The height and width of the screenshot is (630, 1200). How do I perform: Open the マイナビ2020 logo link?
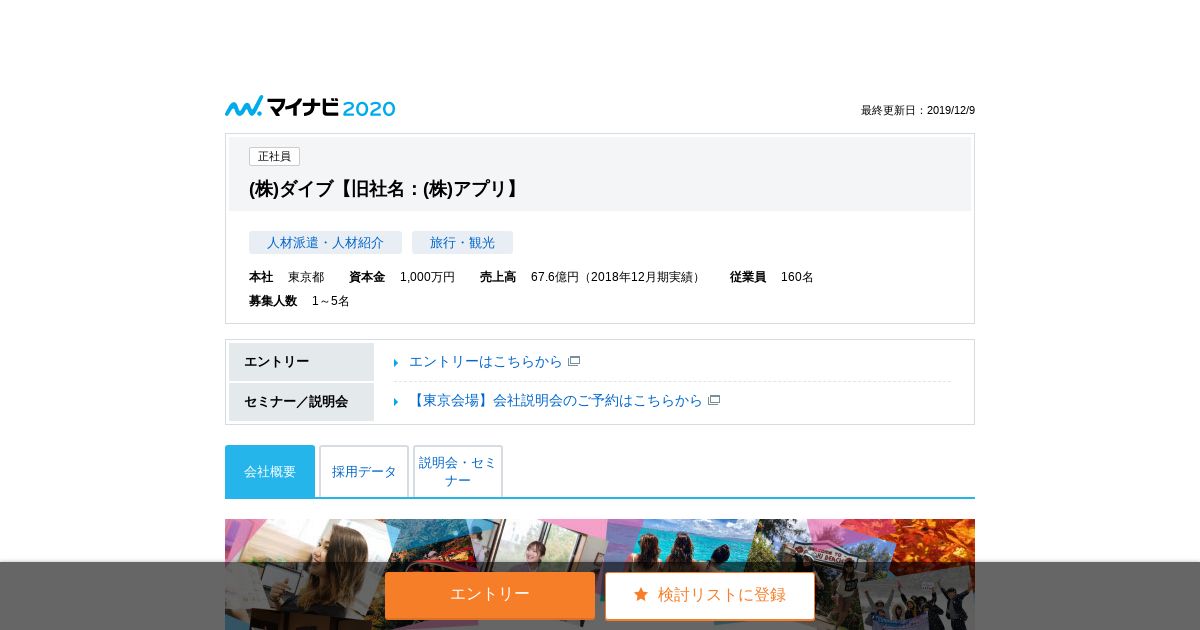point(310,107)
